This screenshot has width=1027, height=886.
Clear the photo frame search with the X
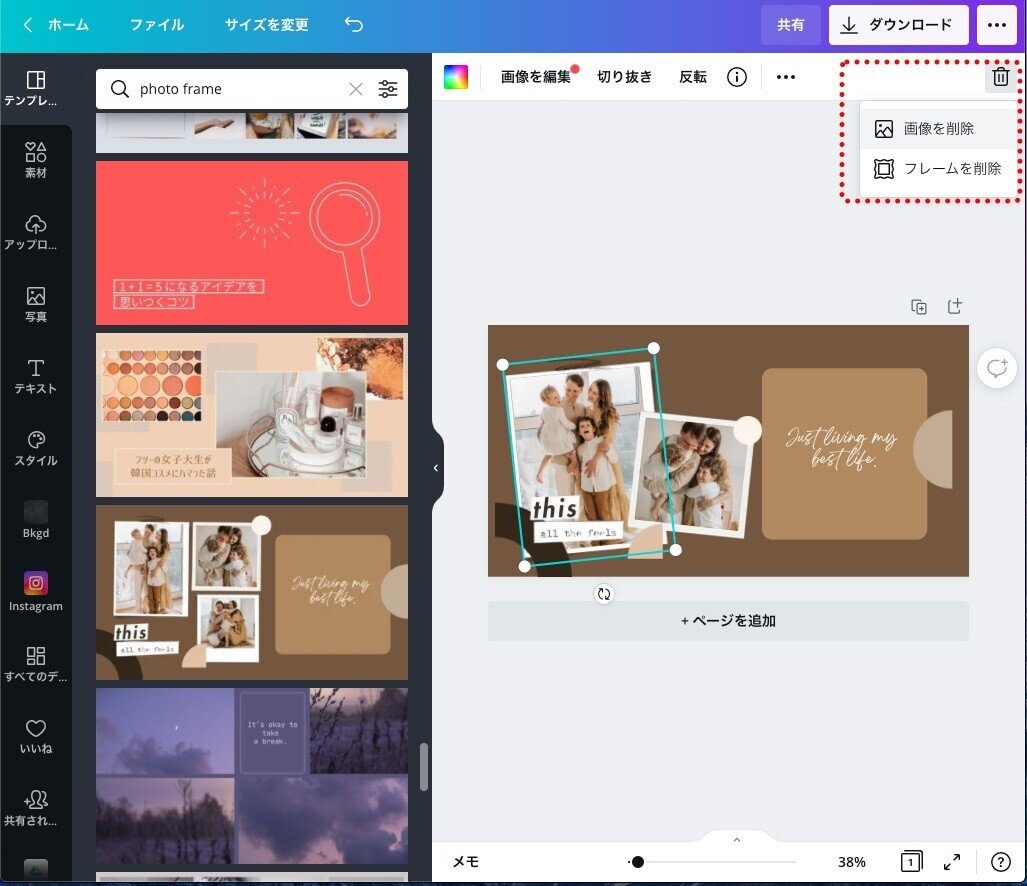355,89
